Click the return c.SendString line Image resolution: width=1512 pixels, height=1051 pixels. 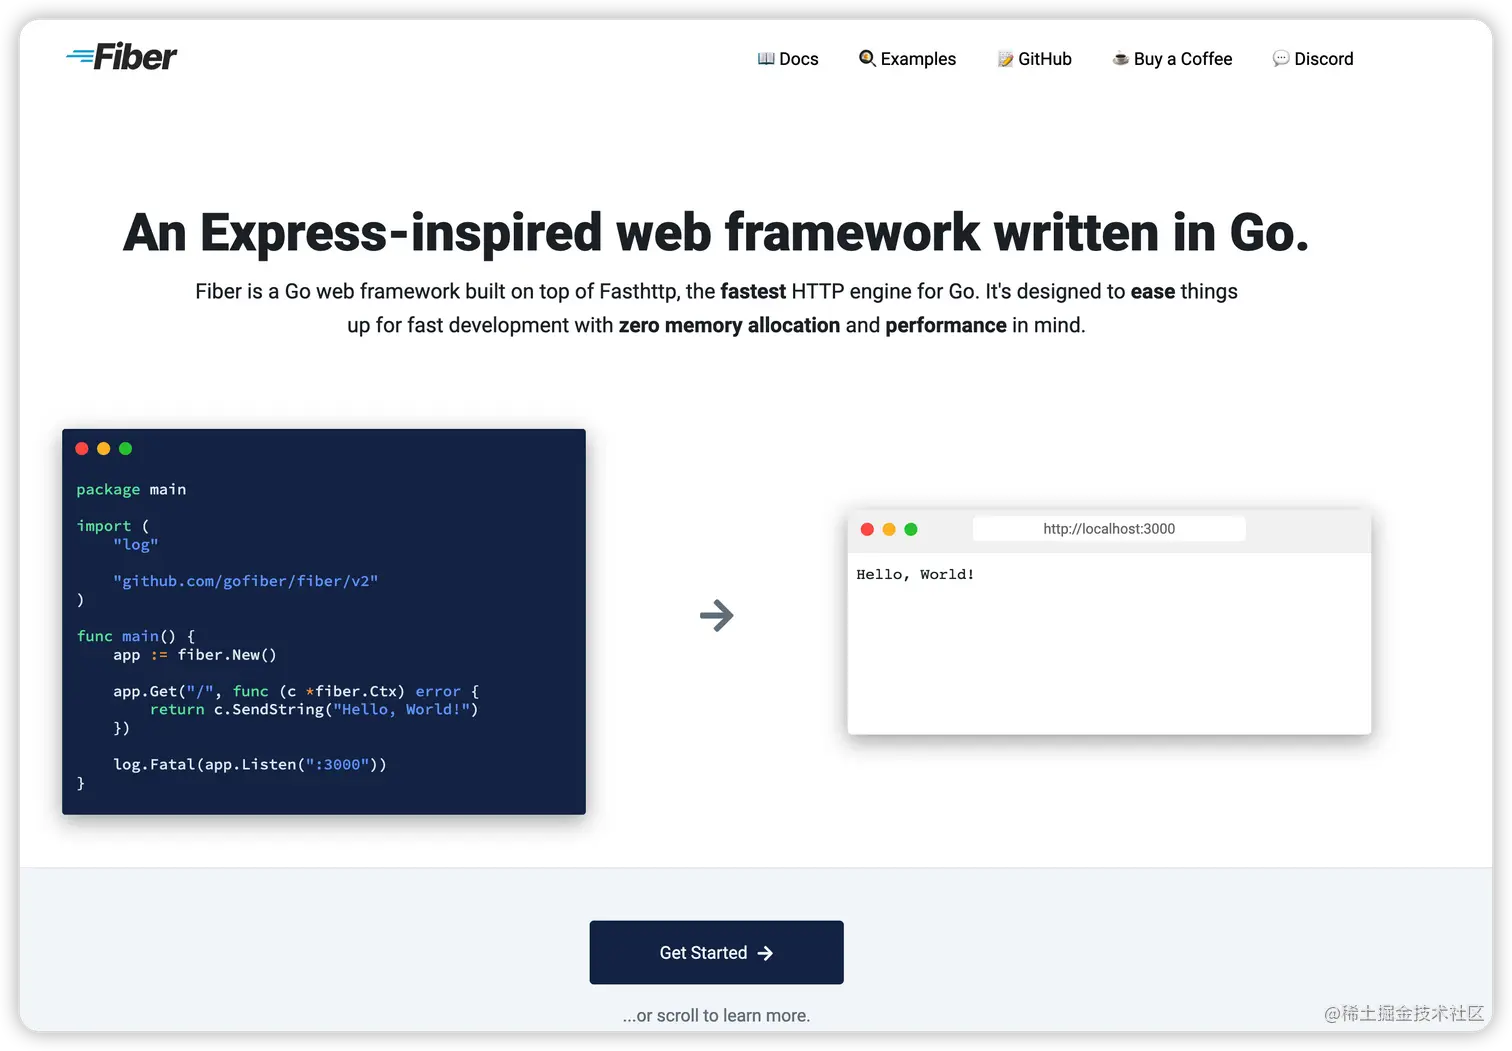(x=314, y=710)
